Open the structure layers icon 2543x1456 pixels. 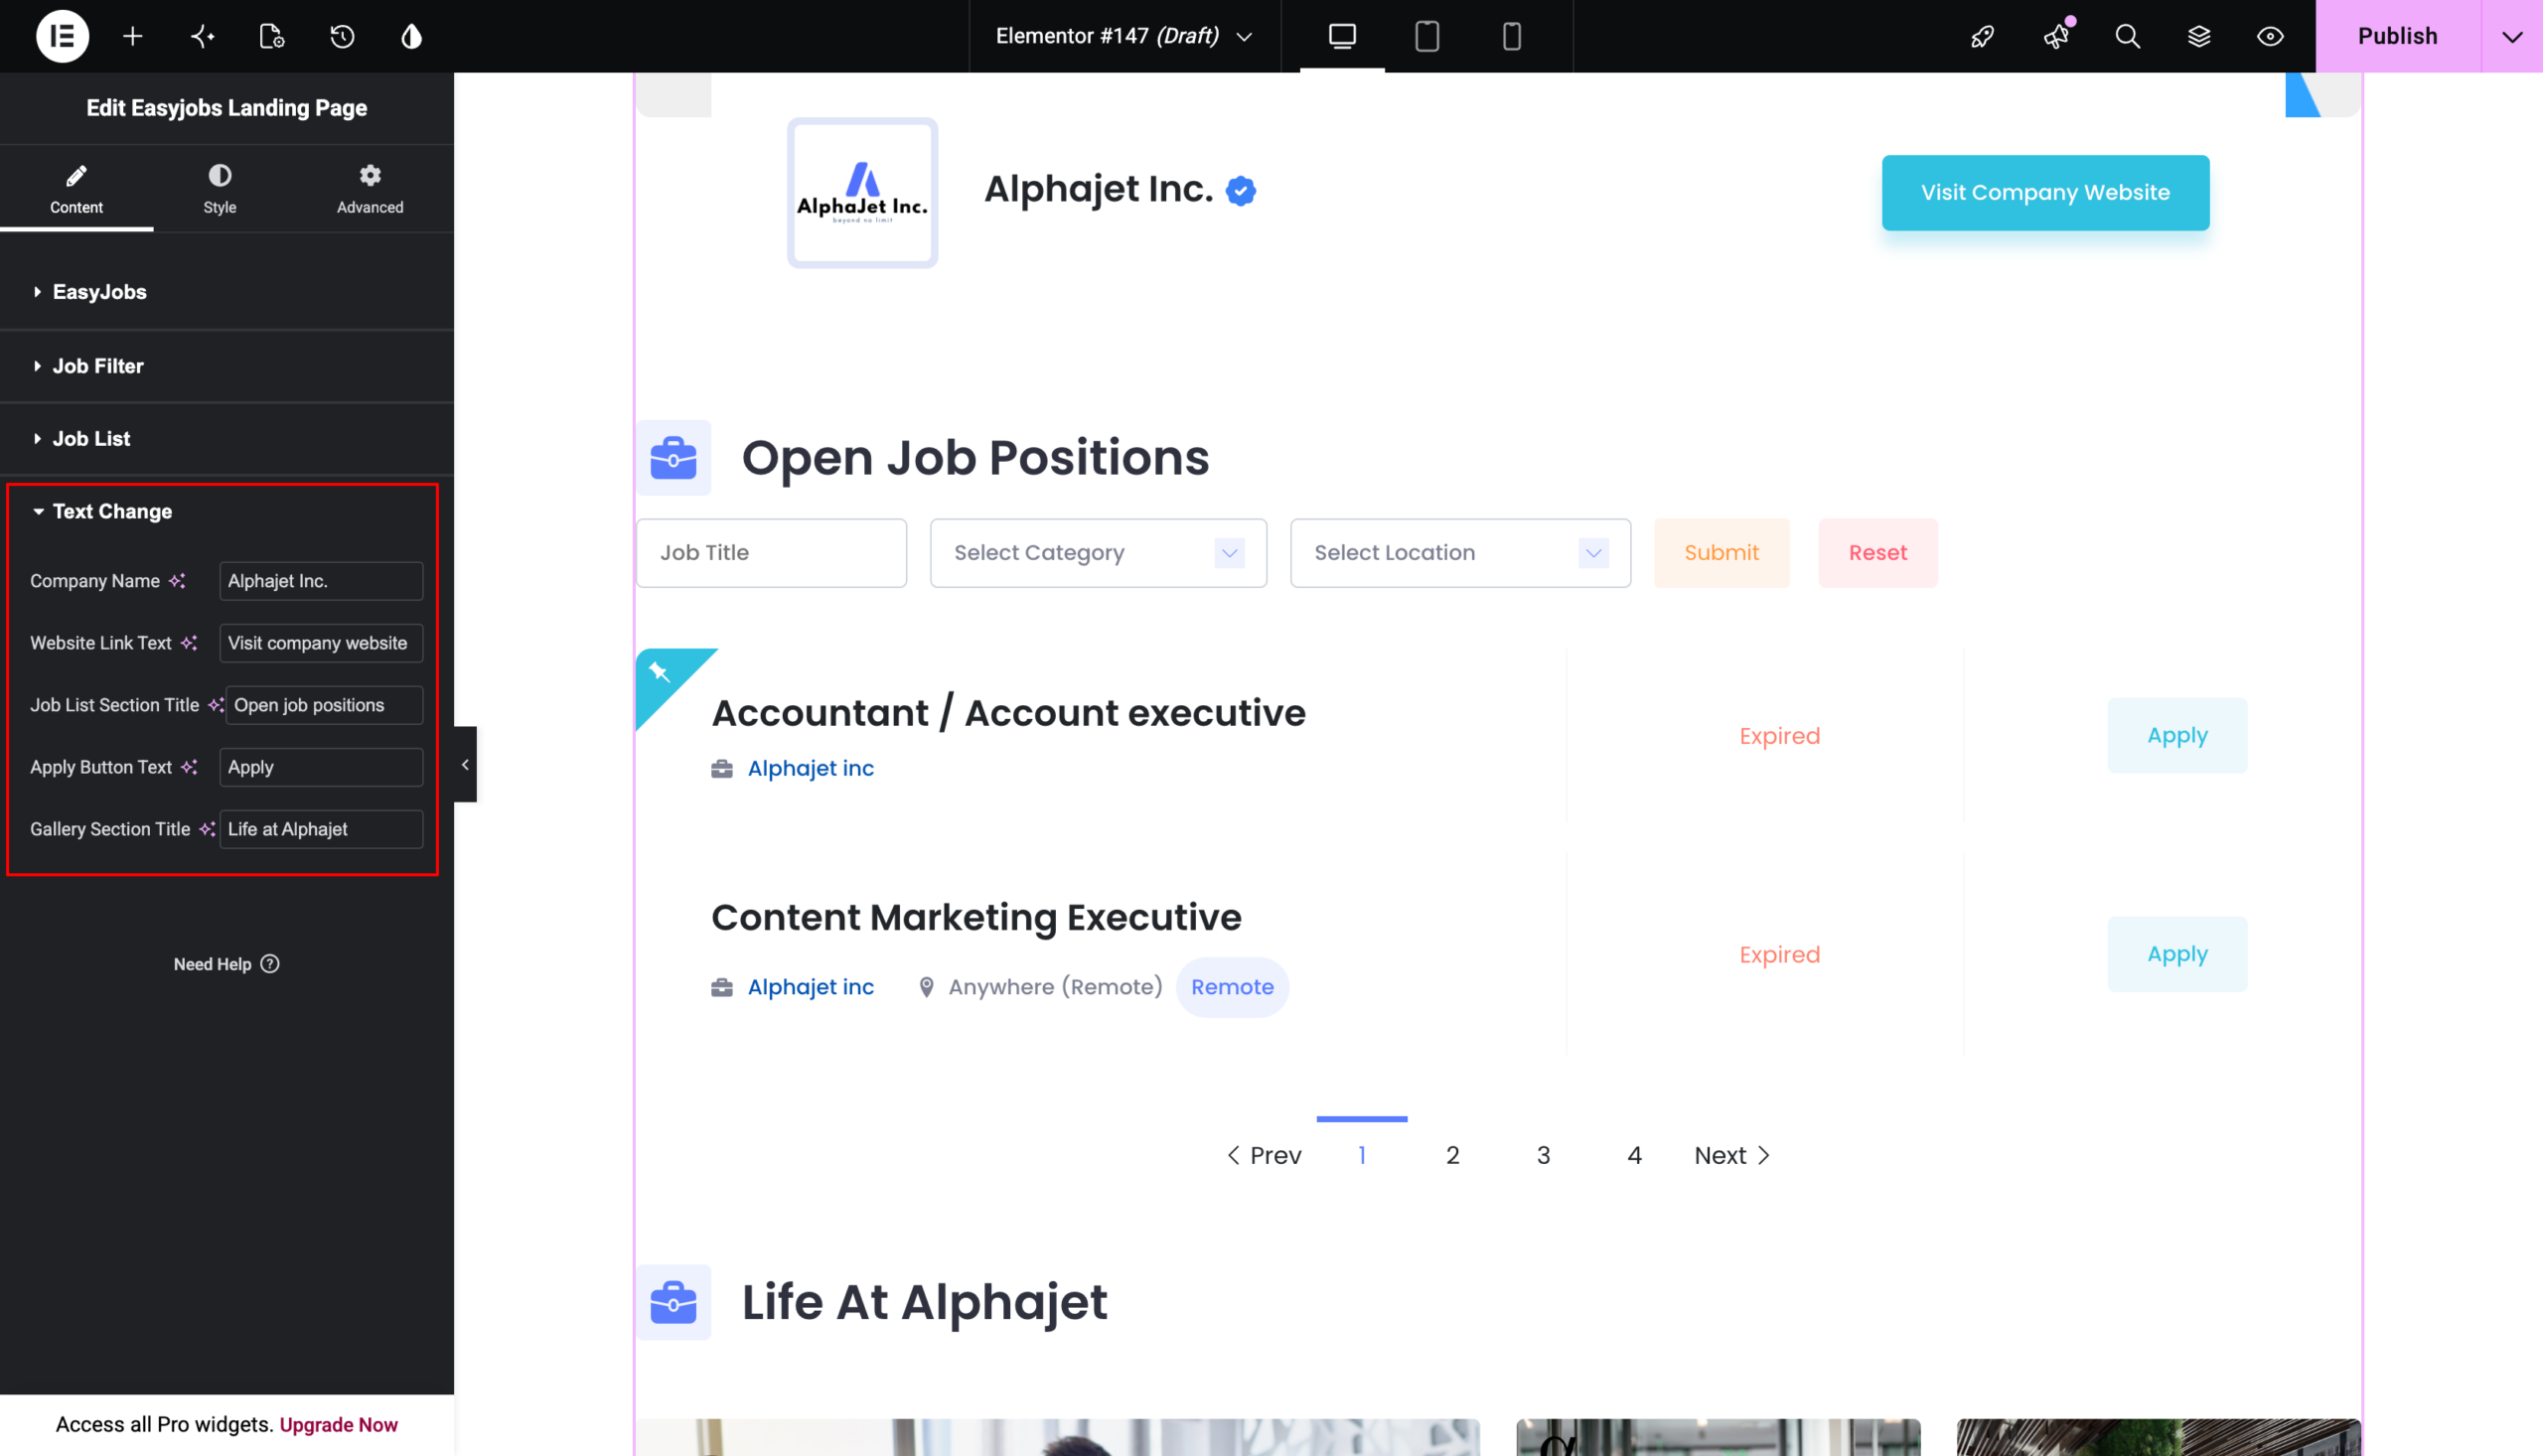point(2198,36)
